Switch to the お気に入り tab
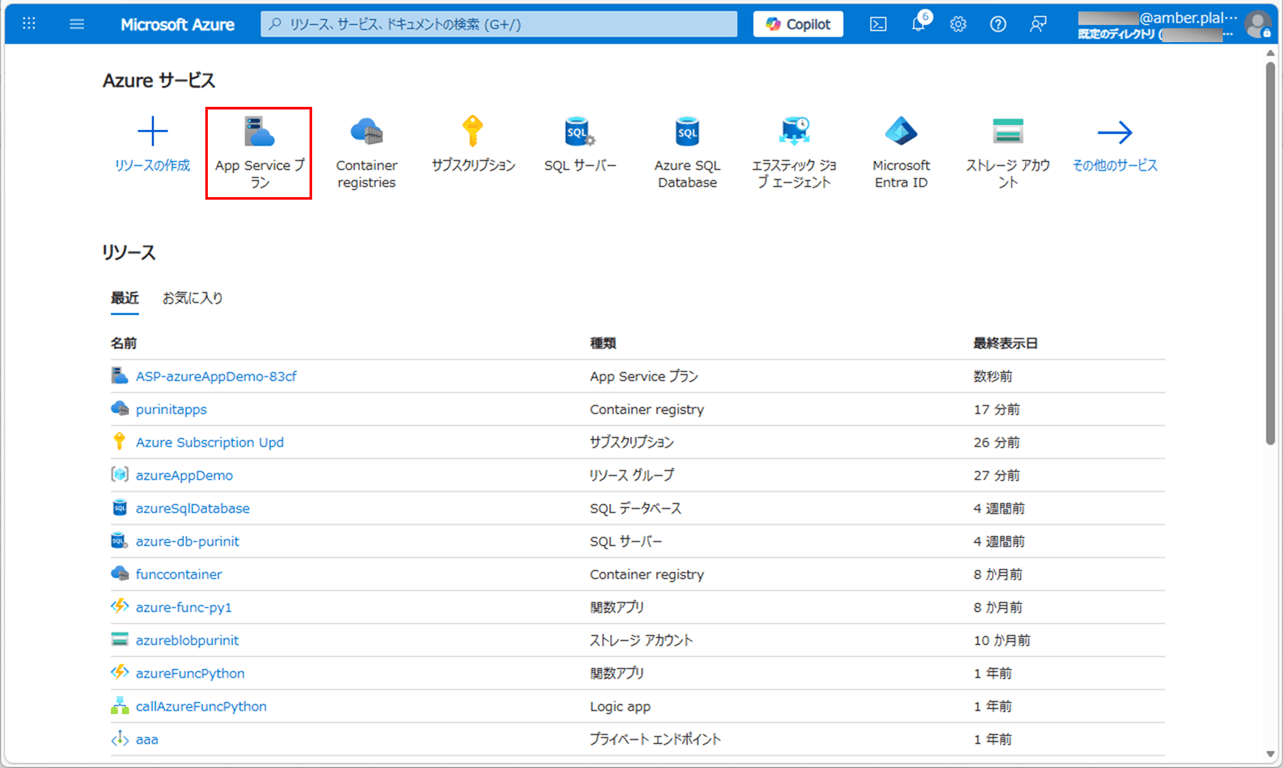This screenshot has height=768, width=1283. pyautogui.click(x=193, y=298)
